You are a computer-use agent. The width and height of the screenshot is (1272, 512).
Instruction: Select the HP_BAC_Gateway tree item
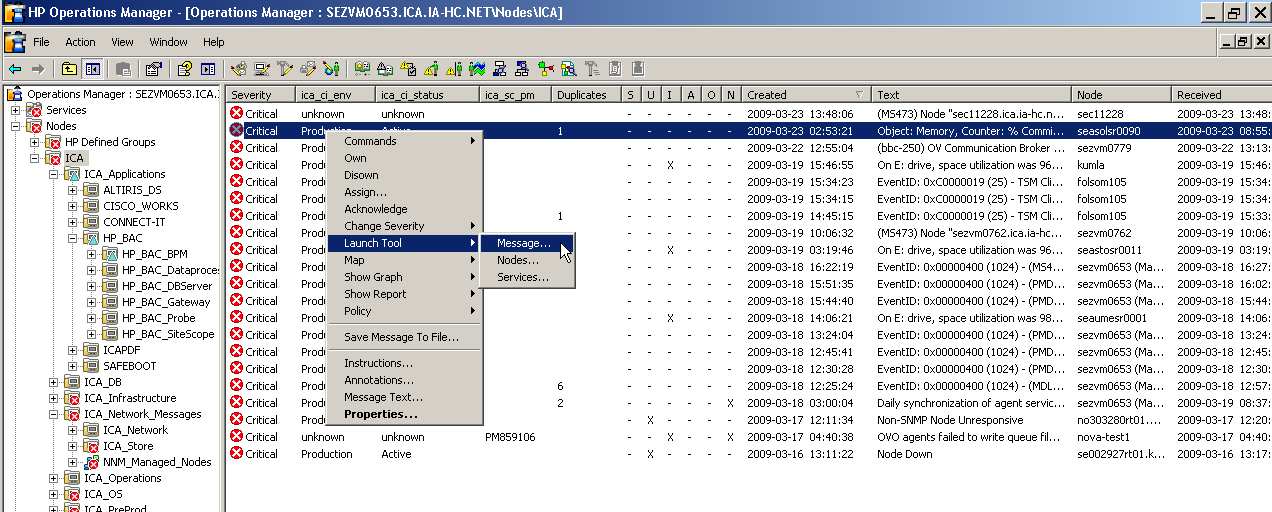coord(166,302)
